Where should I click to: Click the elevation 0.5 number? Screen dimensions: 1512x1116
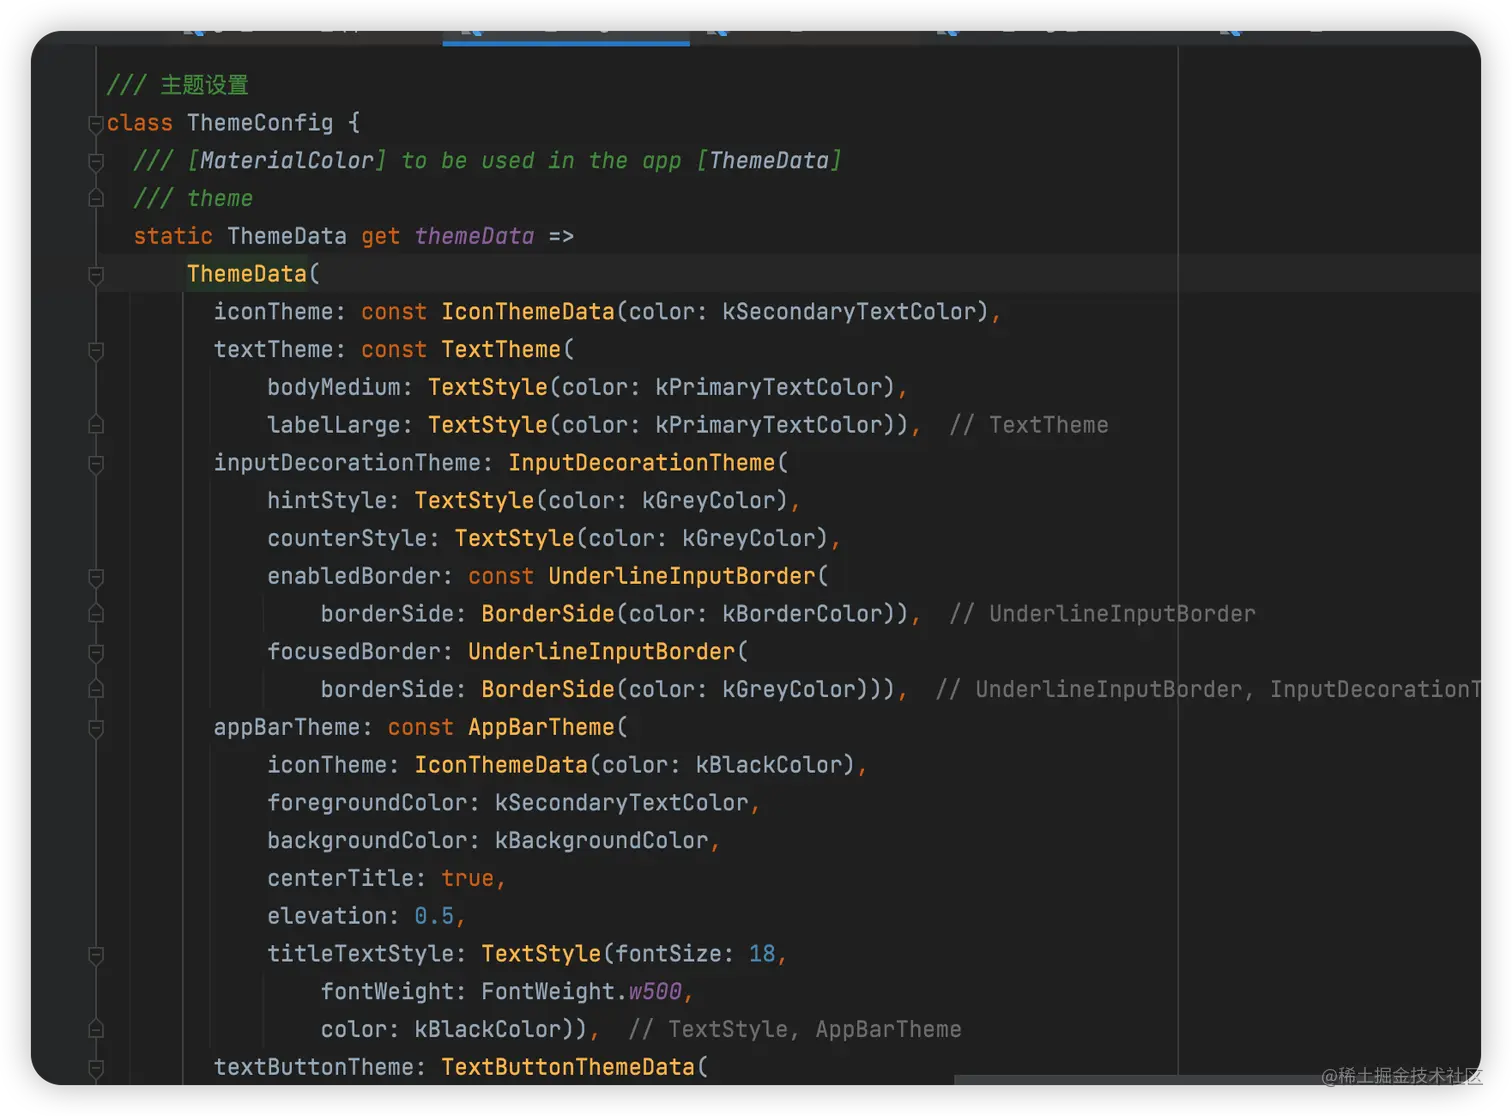(434, 917)
